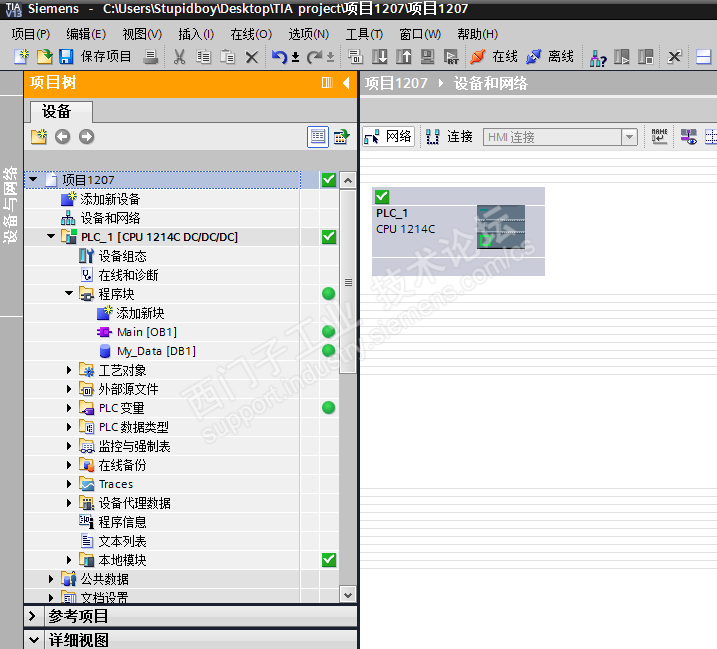Click the green checkmark on PLC_1 device box
The height and width of the screenshot is (649, 717).
coord(382,197)
